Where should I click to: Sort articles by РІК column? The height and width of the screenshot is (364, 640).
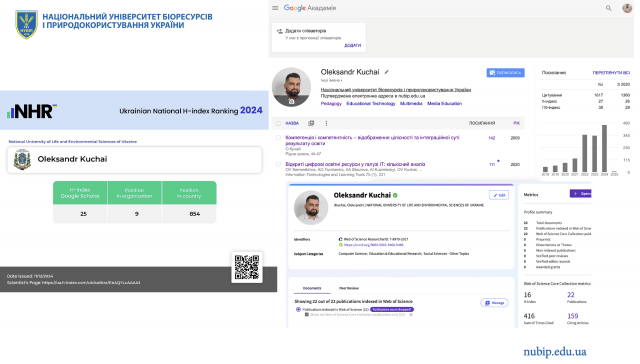[x=516, y=123]
